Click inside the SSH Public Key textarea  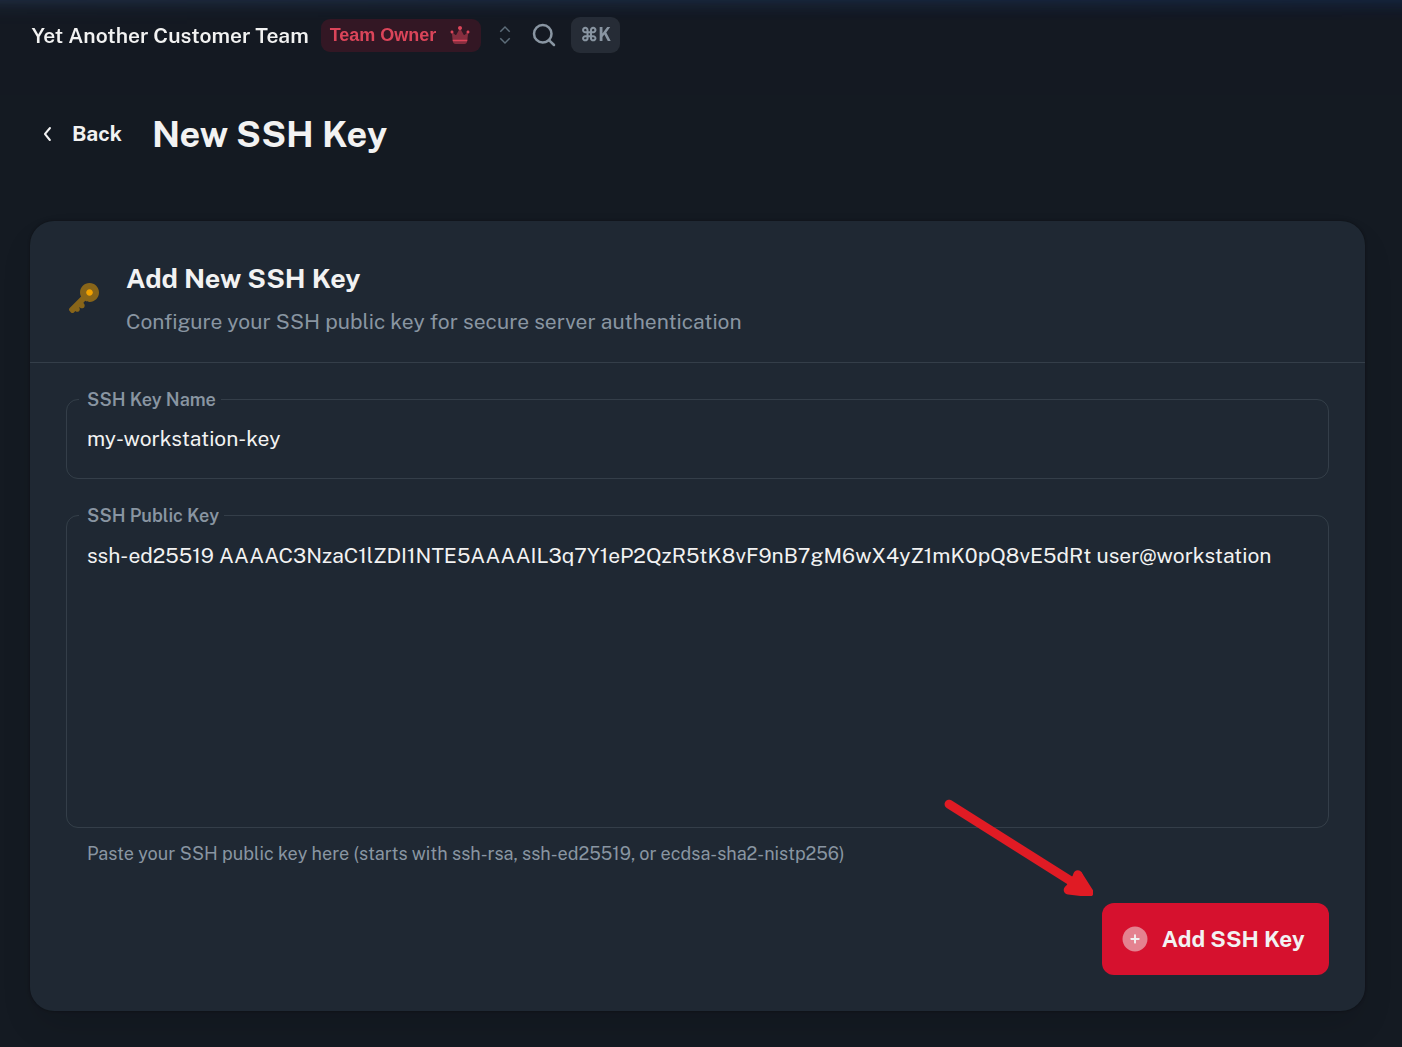tap(697, 671)
